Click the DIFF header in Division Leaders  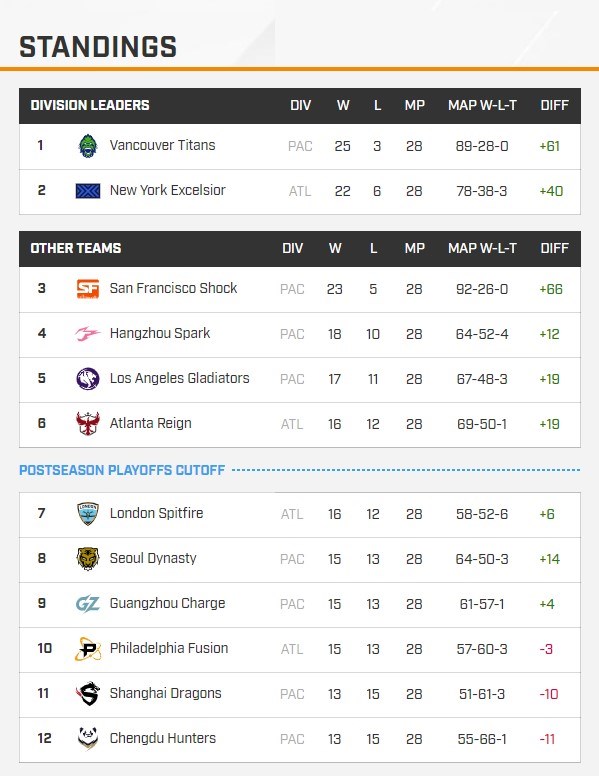tap(554, 105)
